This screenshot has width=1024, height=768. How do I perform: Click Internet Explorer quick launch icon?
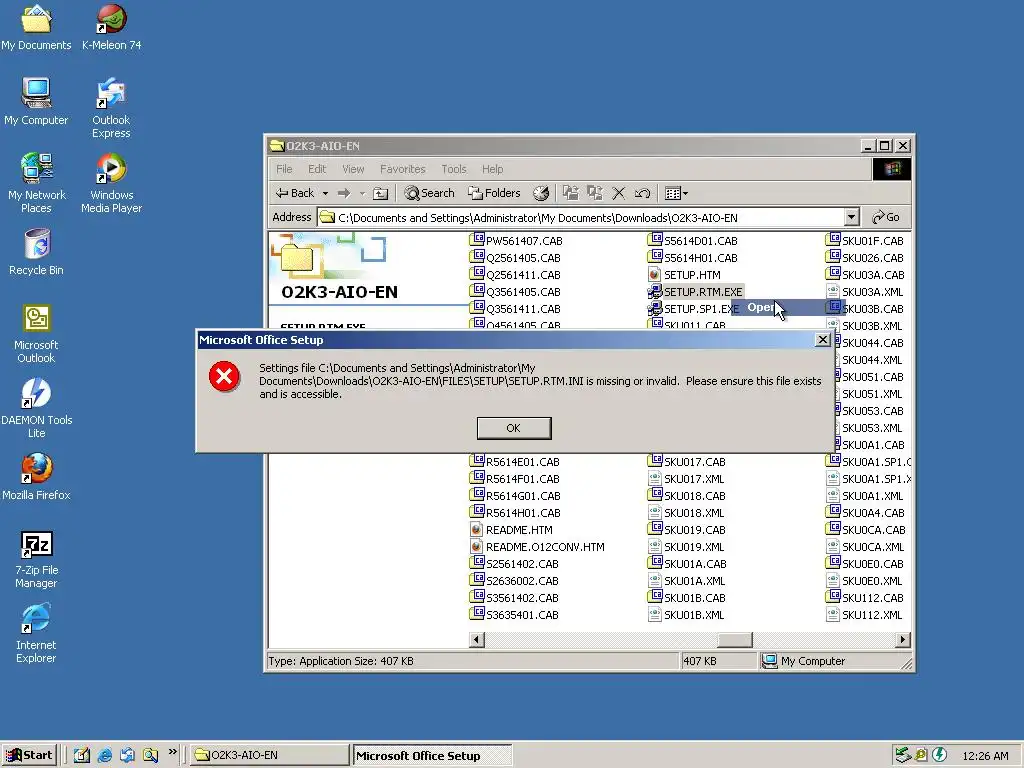[x=104, y=756]
